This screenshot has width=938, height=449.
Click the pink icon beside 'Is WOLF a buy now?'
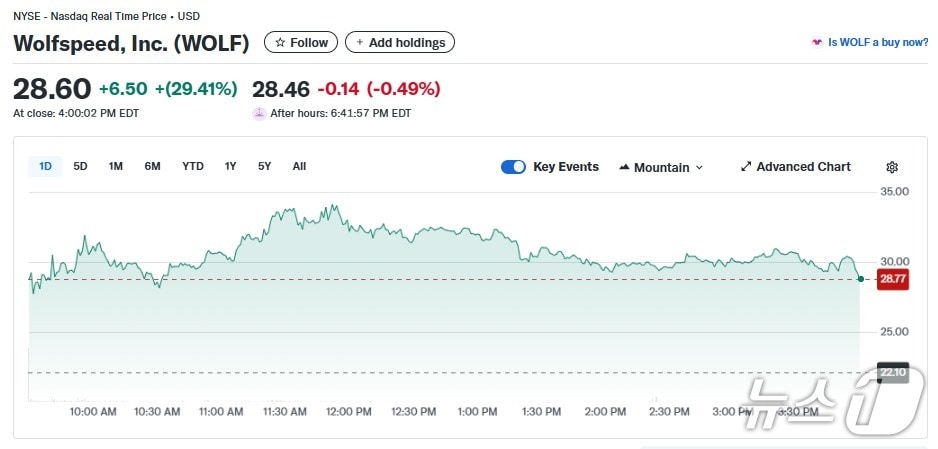pos(817,43)
